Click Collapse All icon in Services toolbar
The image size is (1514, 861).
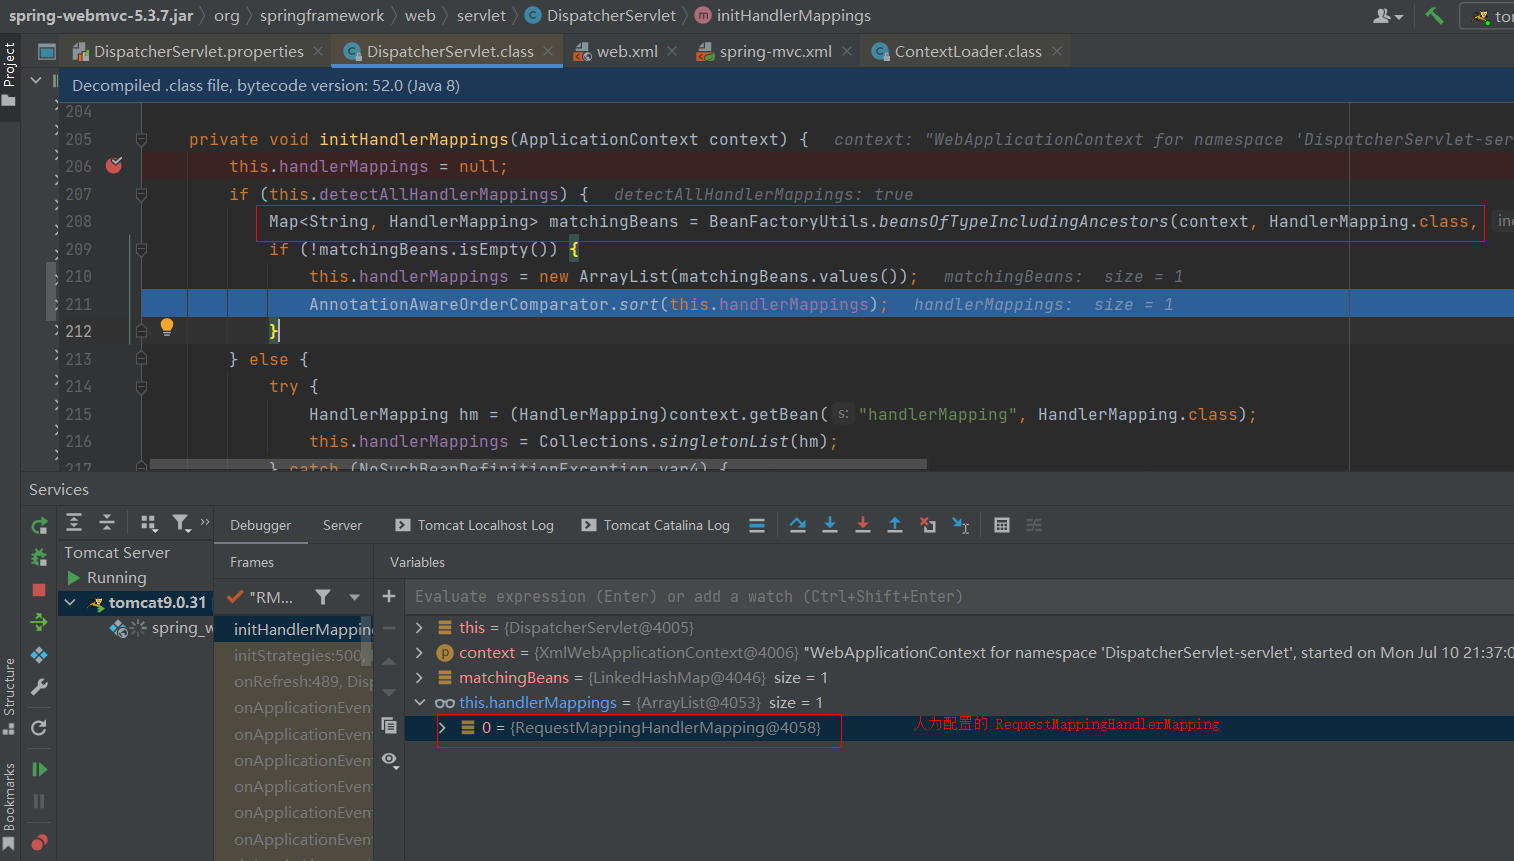pyautogui.click(x=107, y=522)
